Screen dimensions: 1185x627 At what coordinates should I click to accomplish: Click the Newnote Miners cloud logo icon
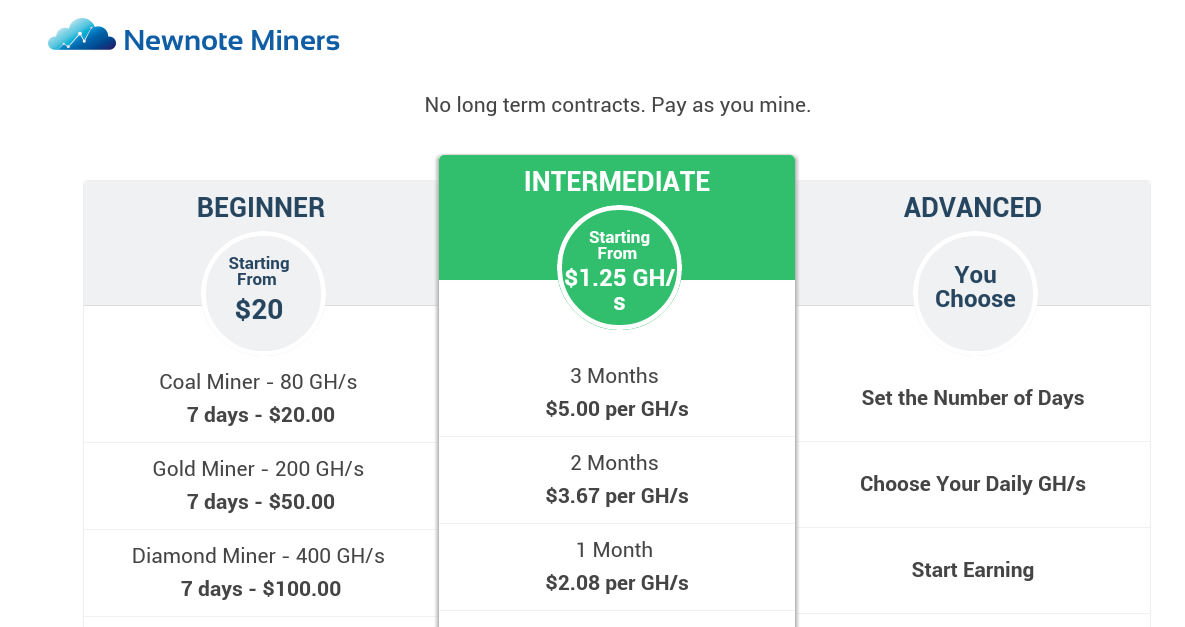pos(82,36)
